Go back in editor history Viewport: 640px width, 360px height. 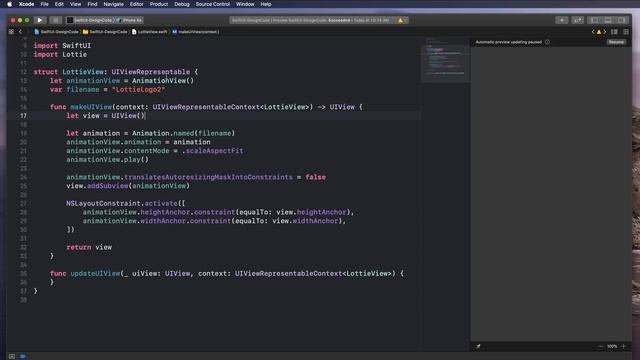[x=20, y=32]
